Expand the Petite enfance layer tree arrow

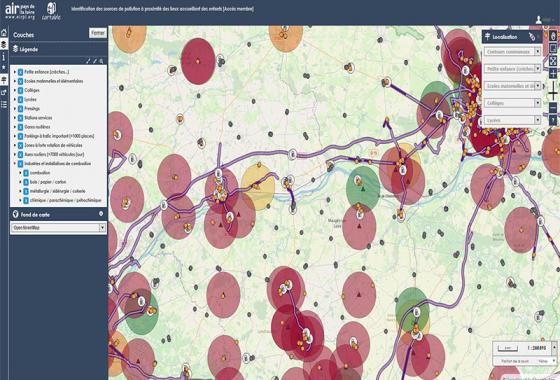point(15,72)
